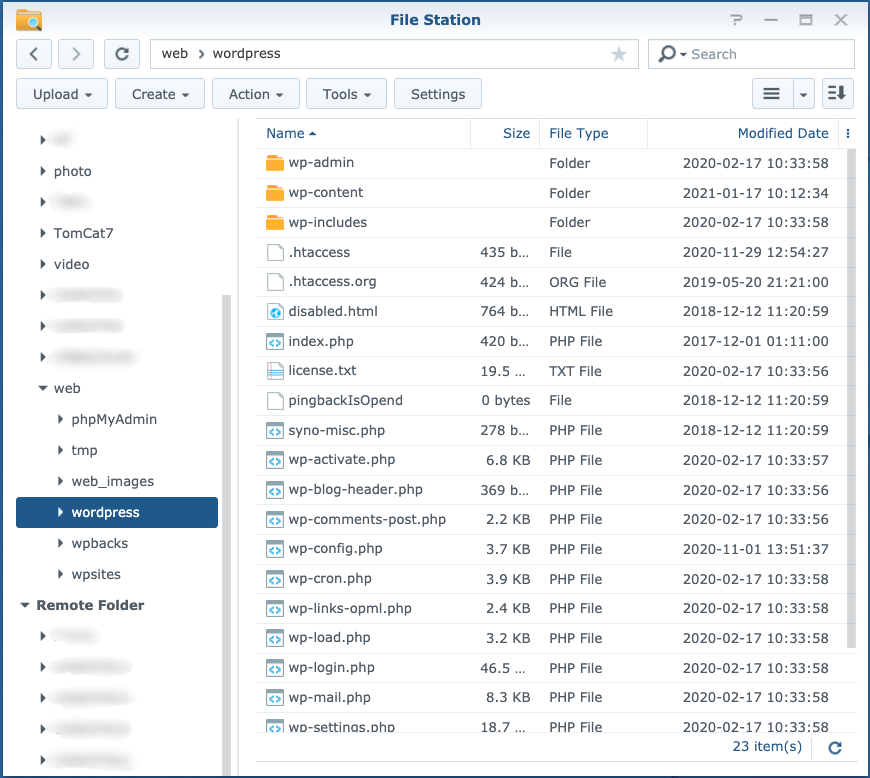Focus the Search input field
The width and height of the screenshot is (870, 778).
771,54
